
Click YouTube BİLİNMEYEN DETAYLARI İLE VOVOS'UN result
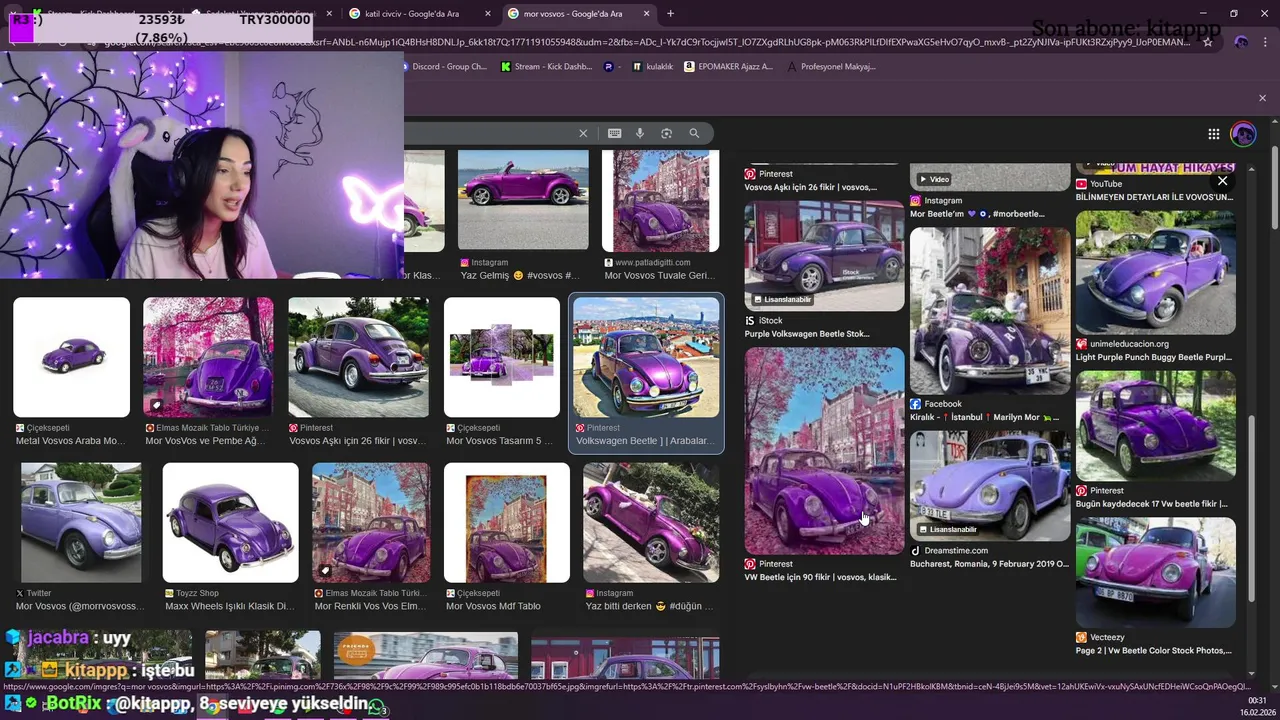[1154, 197]
